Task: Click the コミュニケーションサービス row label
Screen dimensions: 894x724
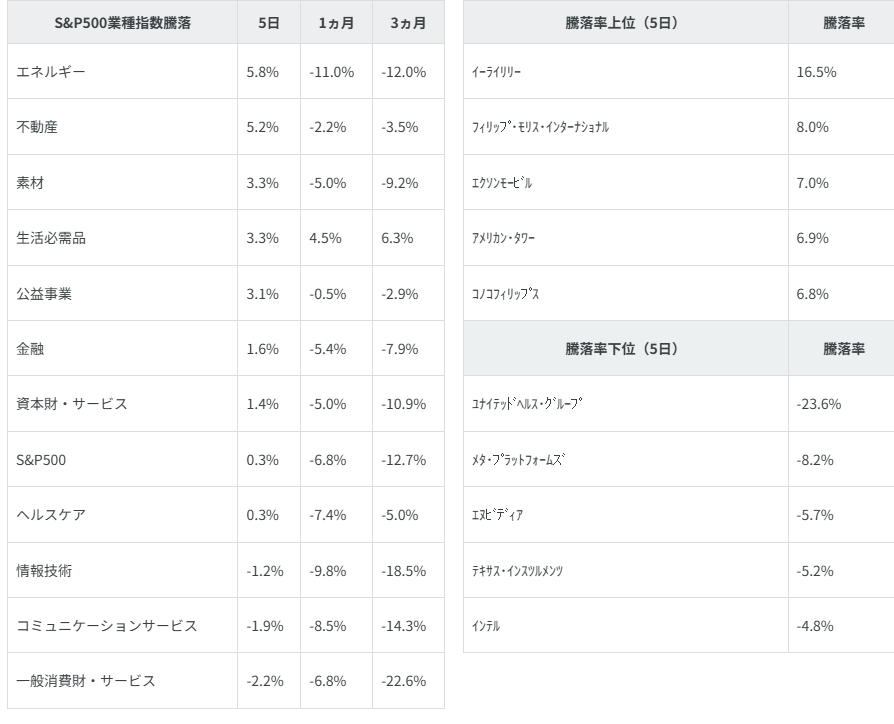Action: pyautogui.click(x=107, y=625)
